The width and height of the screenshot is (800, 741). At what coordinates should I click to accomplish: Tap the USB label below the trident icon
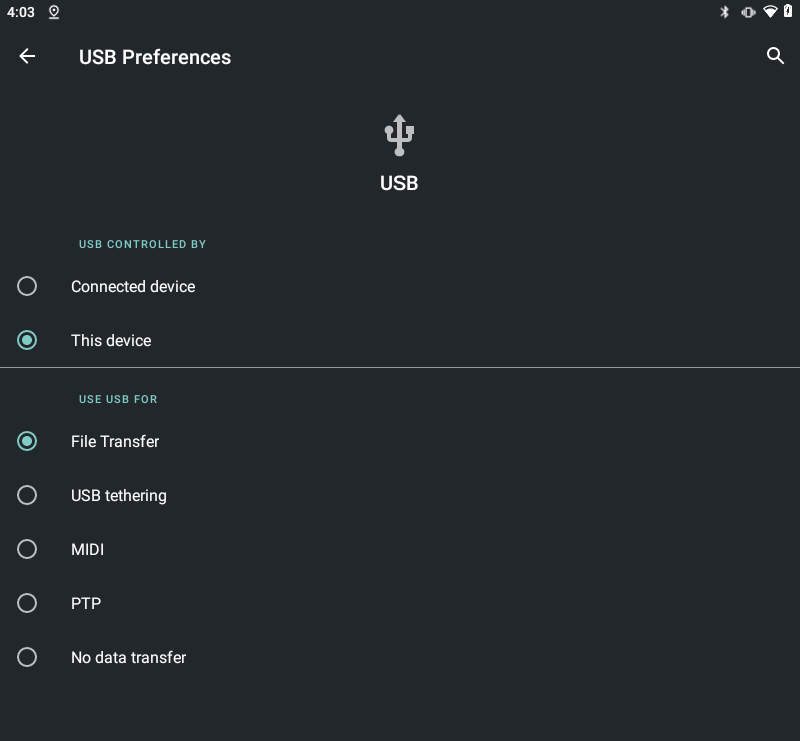(399, 183)
